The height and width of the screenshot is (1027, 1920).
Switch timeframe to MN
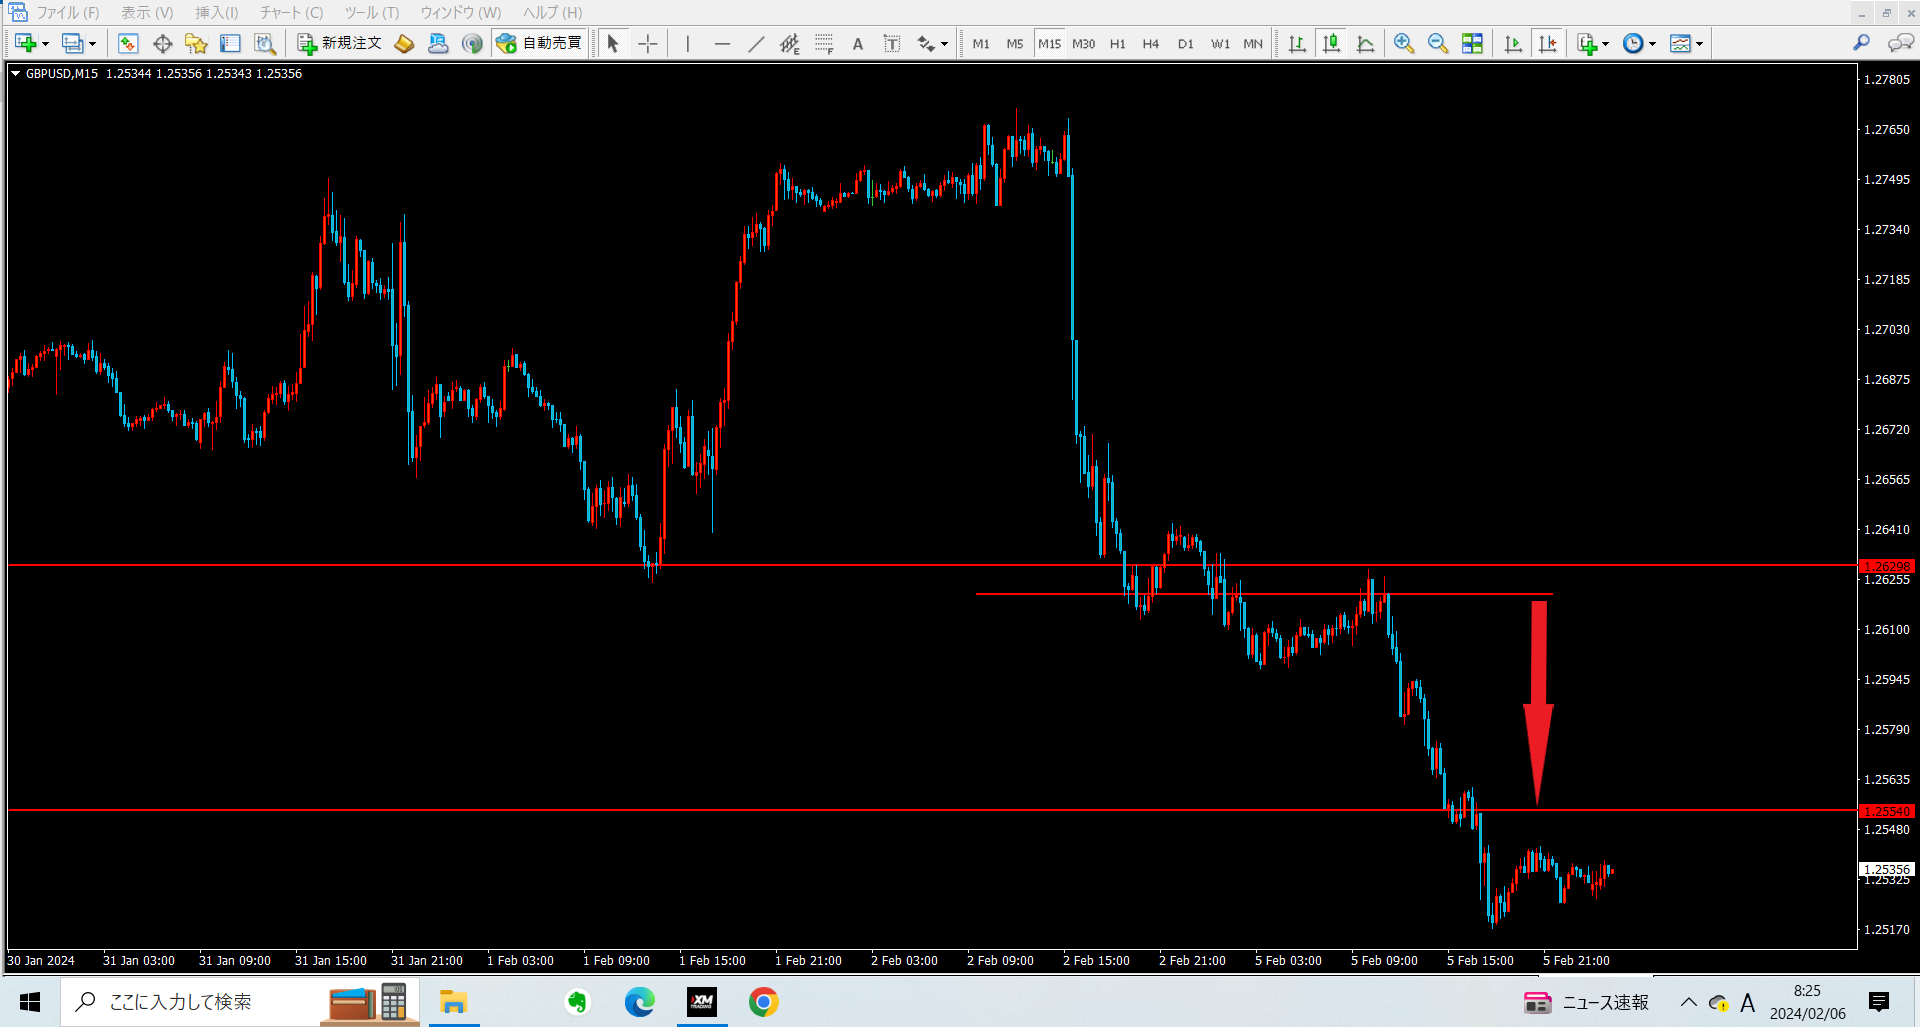point(1253,44)
